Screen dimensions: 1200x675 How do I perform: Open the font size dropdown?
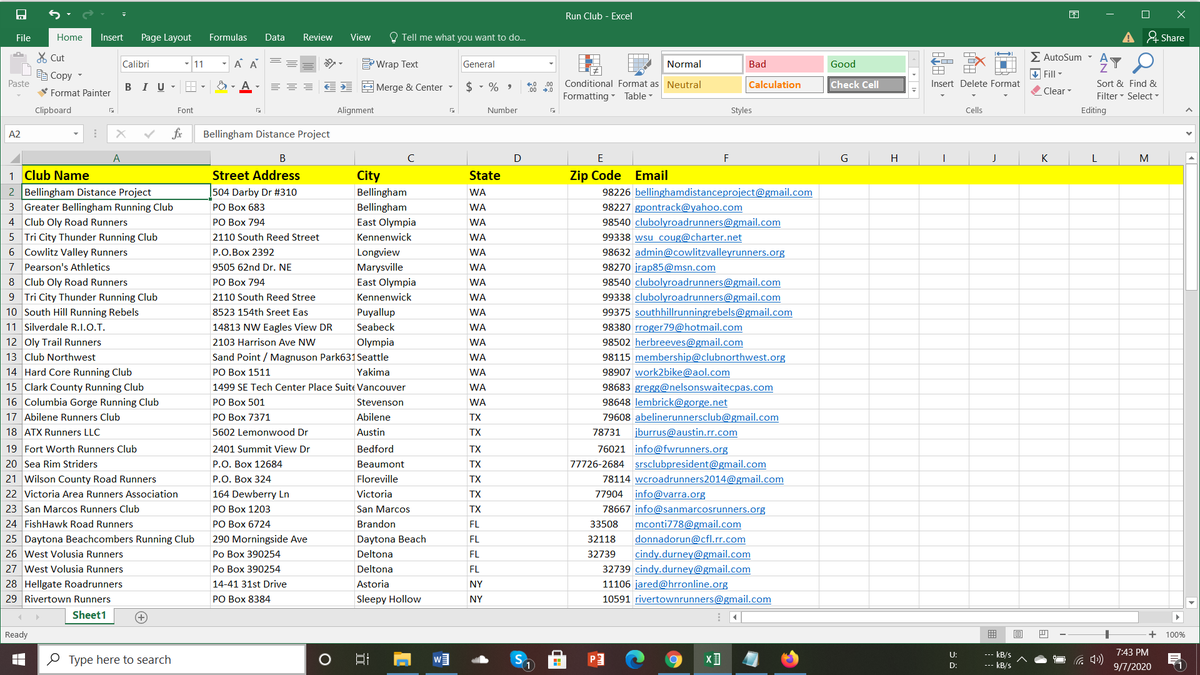pyautogui.click(x=222, y=63)
